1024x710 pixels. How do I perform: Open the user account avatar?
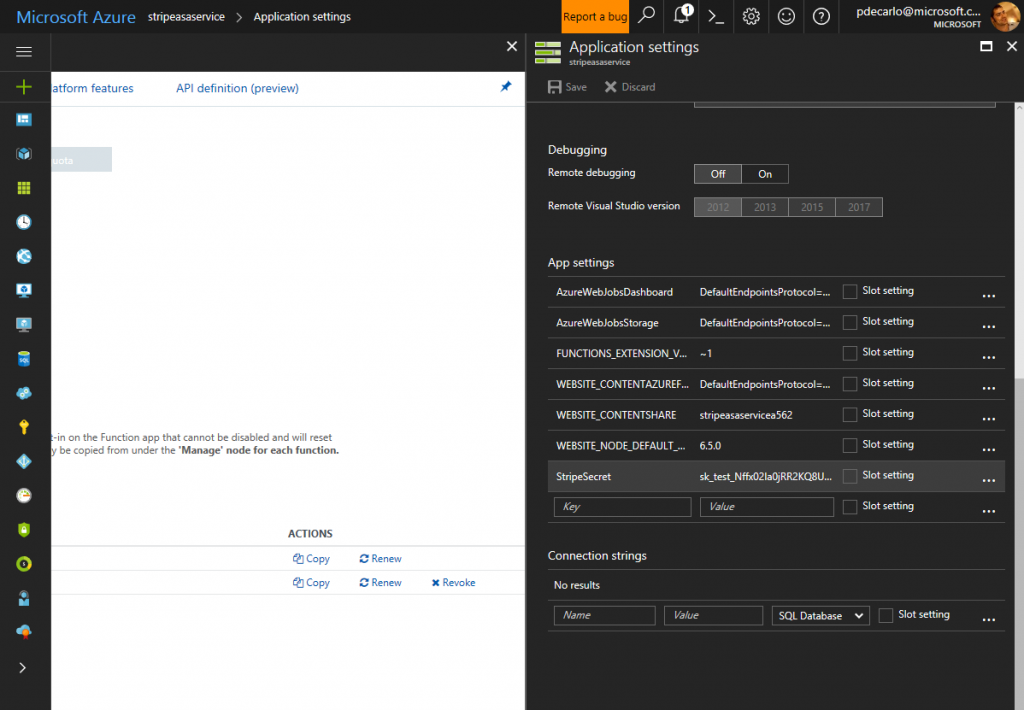tap(1004, 16)
